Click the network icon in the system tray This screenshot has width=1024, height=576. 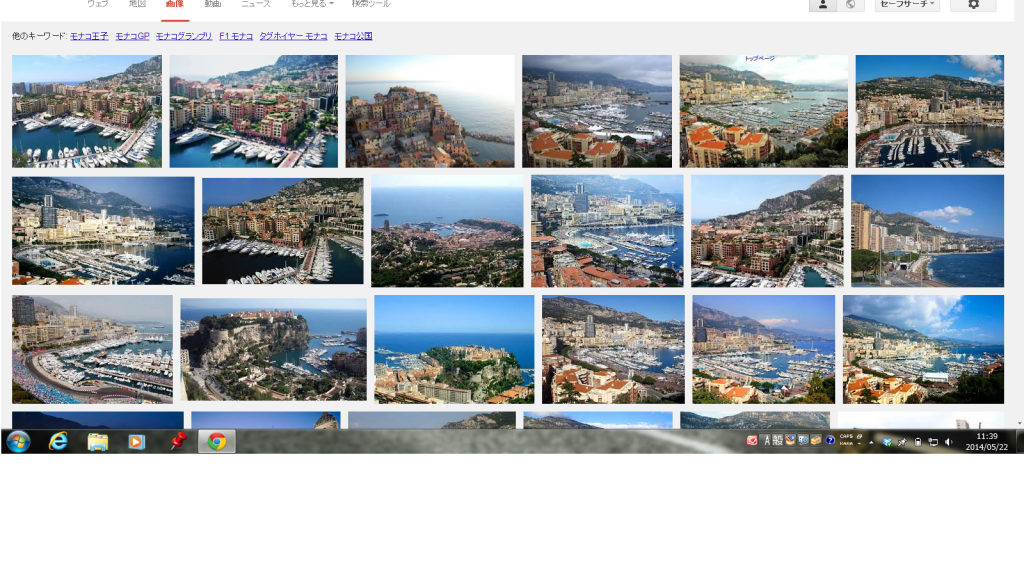[935, 441]
